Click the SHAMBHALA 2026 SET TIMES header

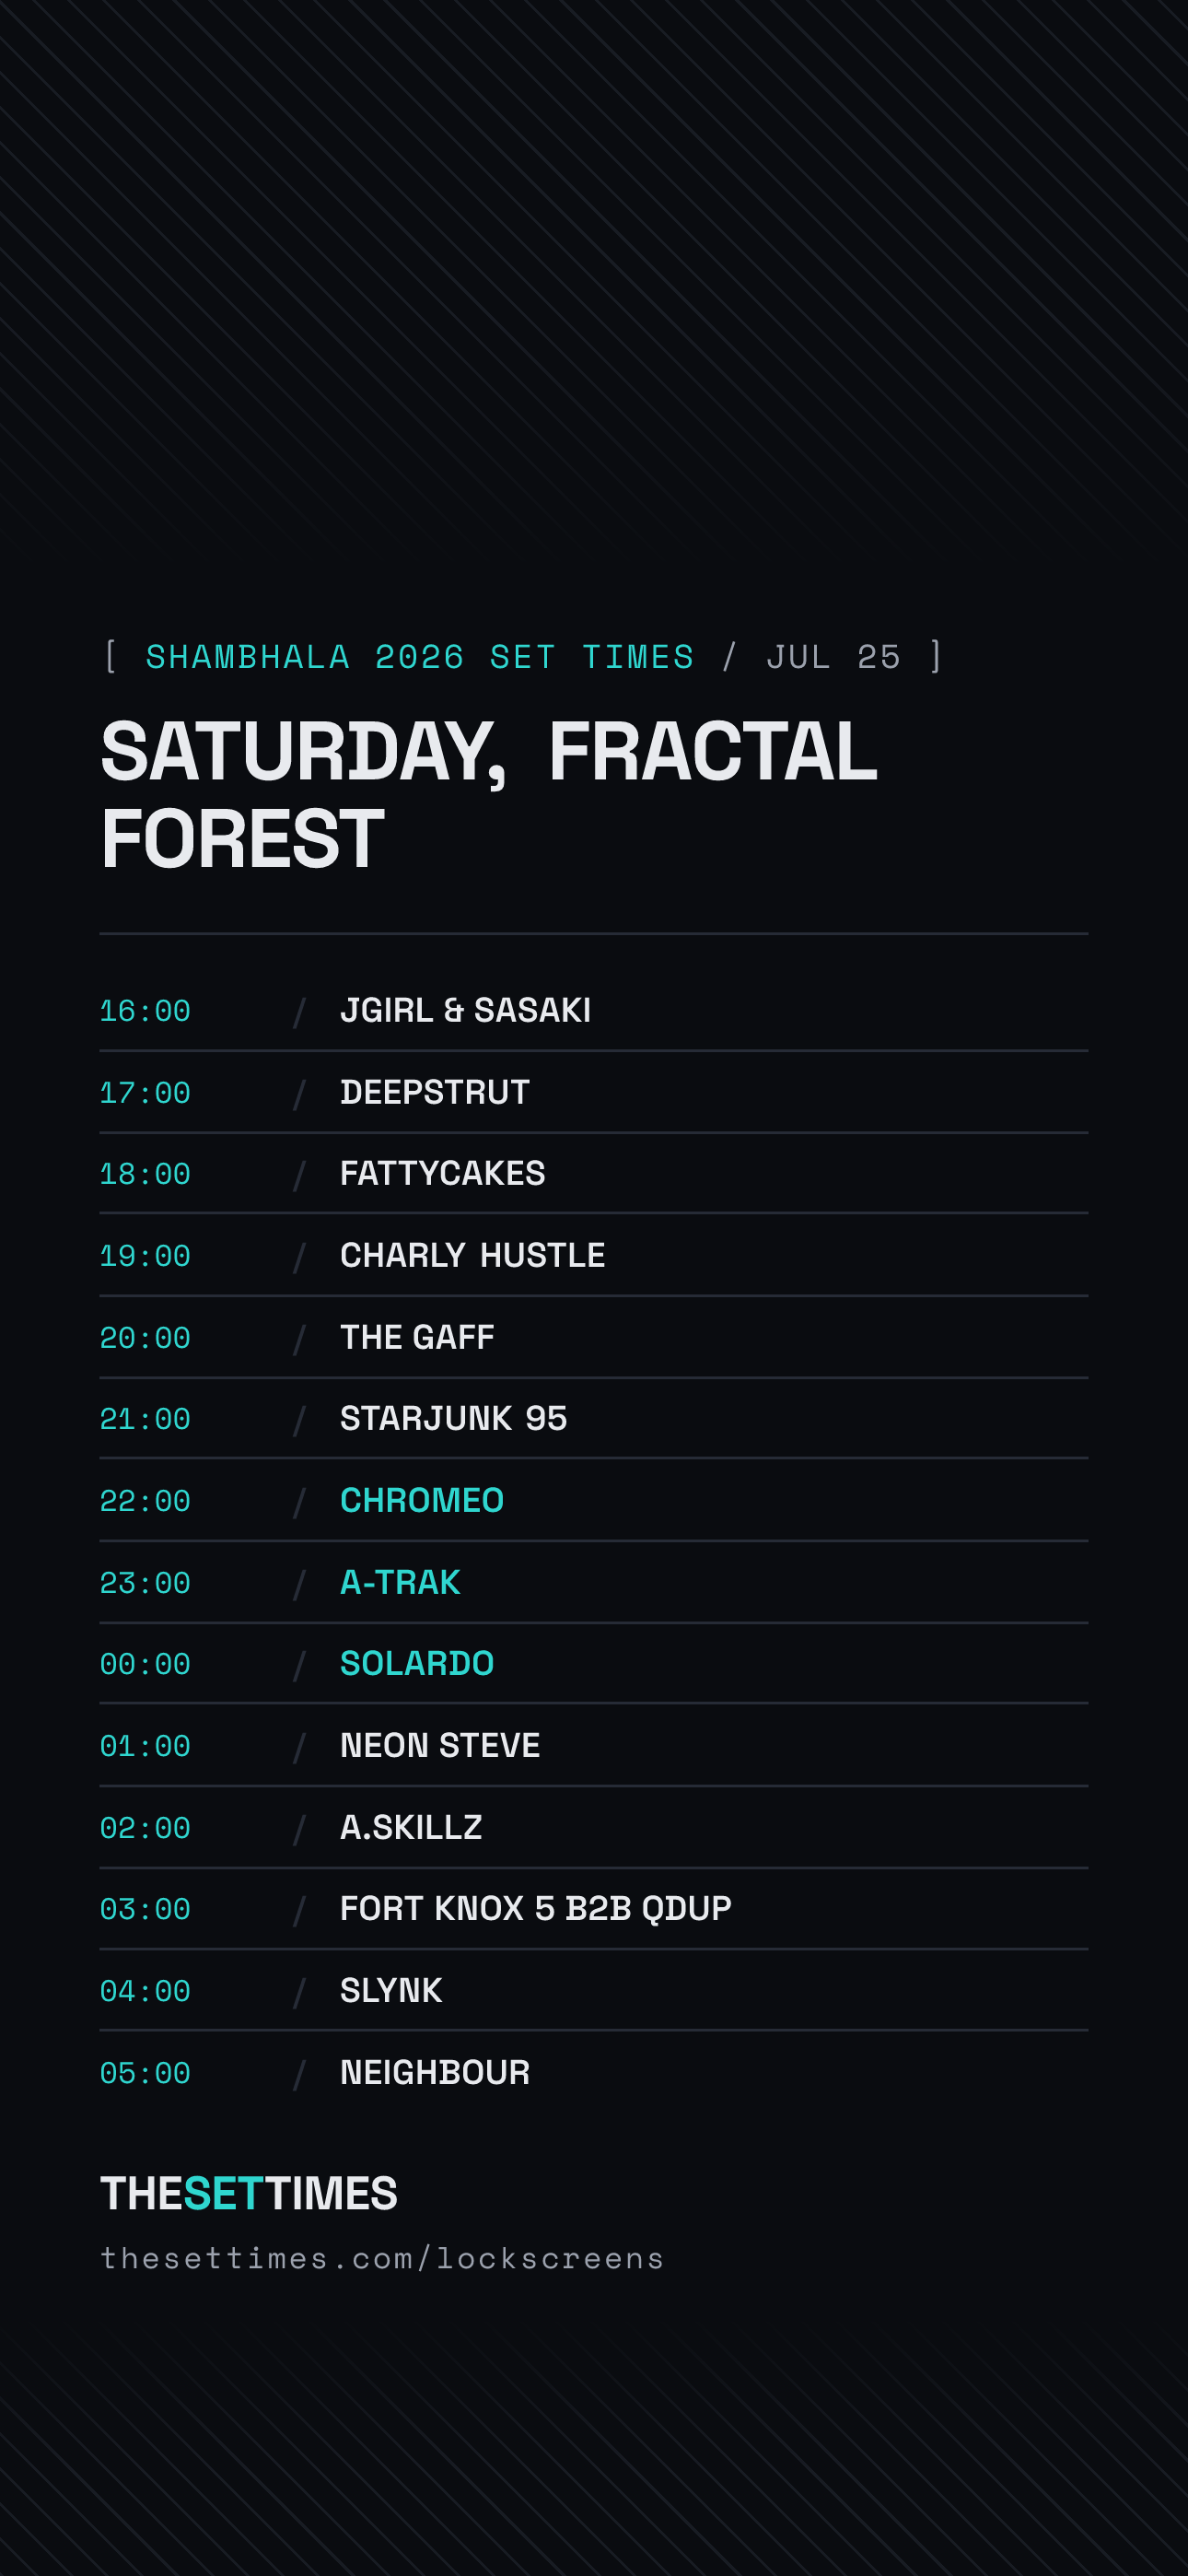(x=420, y=657)
